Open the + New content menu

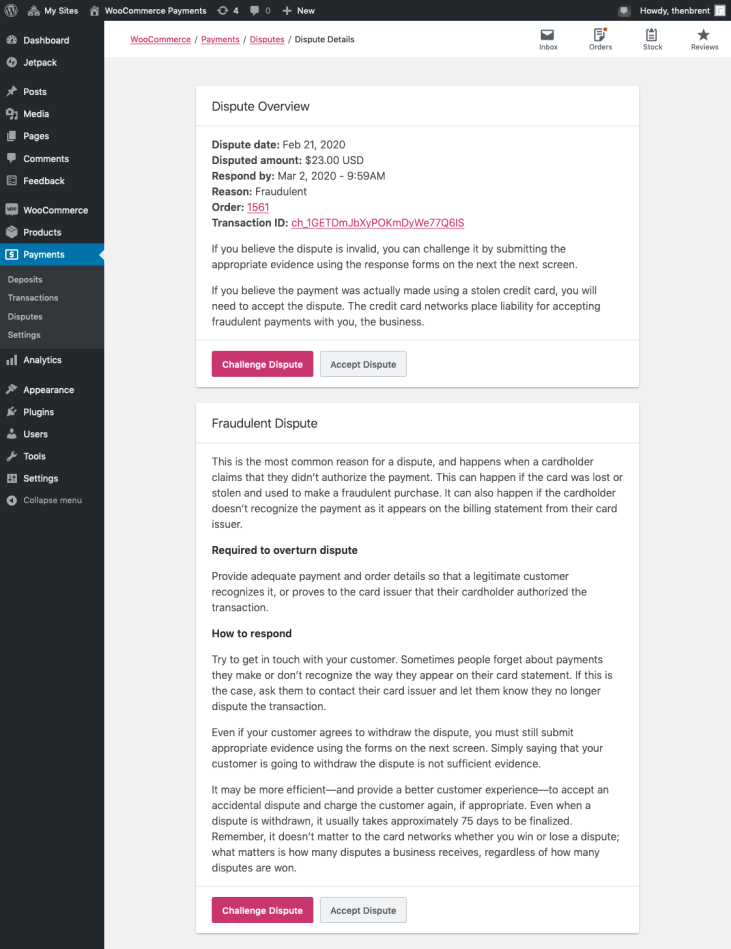(x=298, y=10)
